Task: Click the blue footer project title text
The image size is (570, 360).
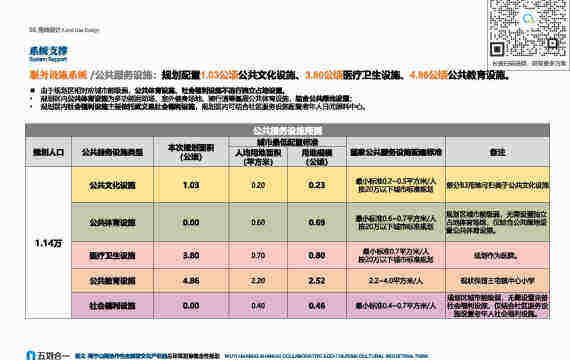Action: [x=147, y=356]
